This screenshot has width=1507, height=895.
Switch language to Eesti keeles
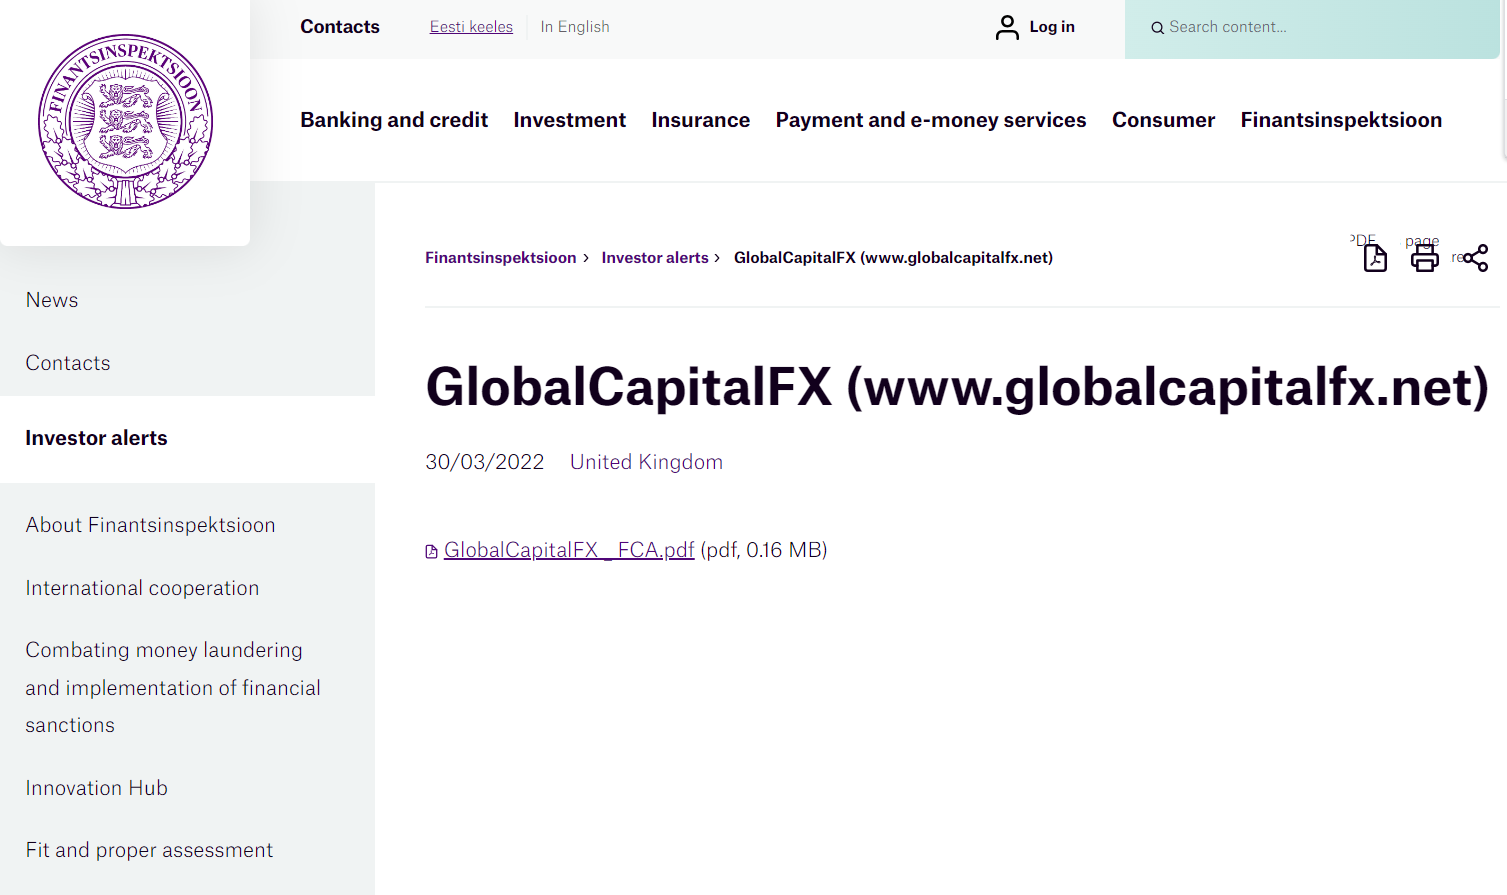471,27
